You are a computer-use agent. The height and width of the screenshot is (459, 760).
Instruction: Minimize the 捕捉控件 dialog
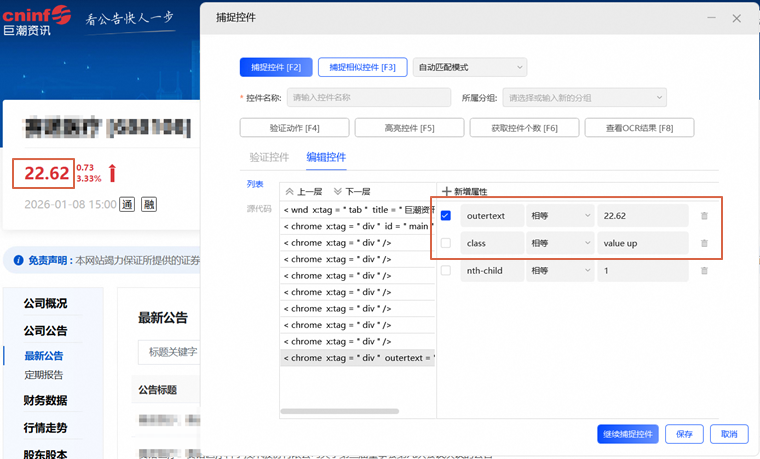[x=712, y=18]
